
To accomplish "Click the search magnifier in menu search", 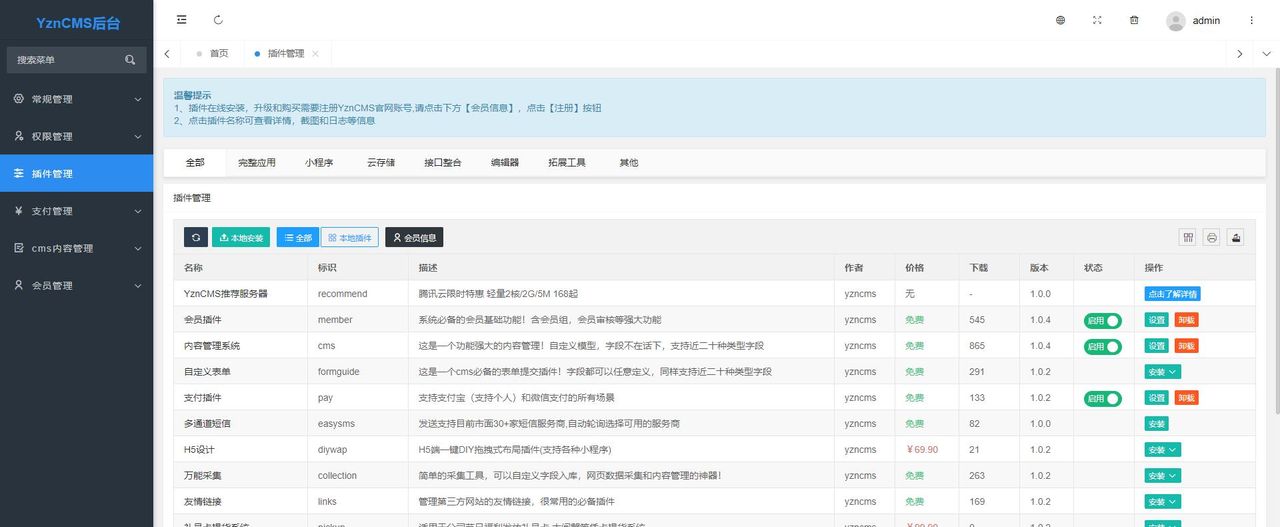I will [130, 60].
